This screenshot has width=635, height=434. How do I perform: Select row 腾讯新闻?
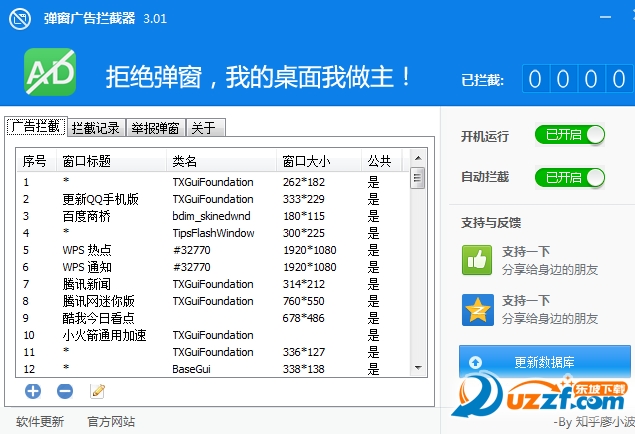click(213, 284)
